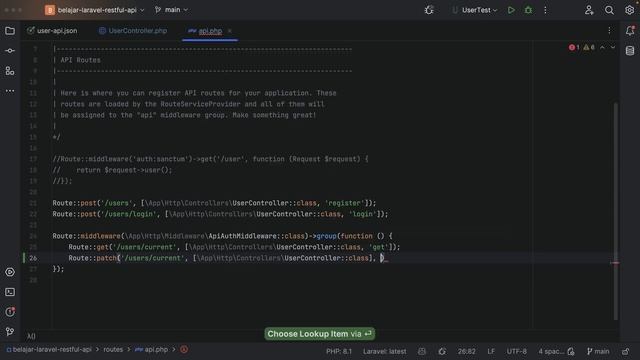This screenshot has width=640, height=360.
Task: Open the Git tool window
Action: pos(10,331)
